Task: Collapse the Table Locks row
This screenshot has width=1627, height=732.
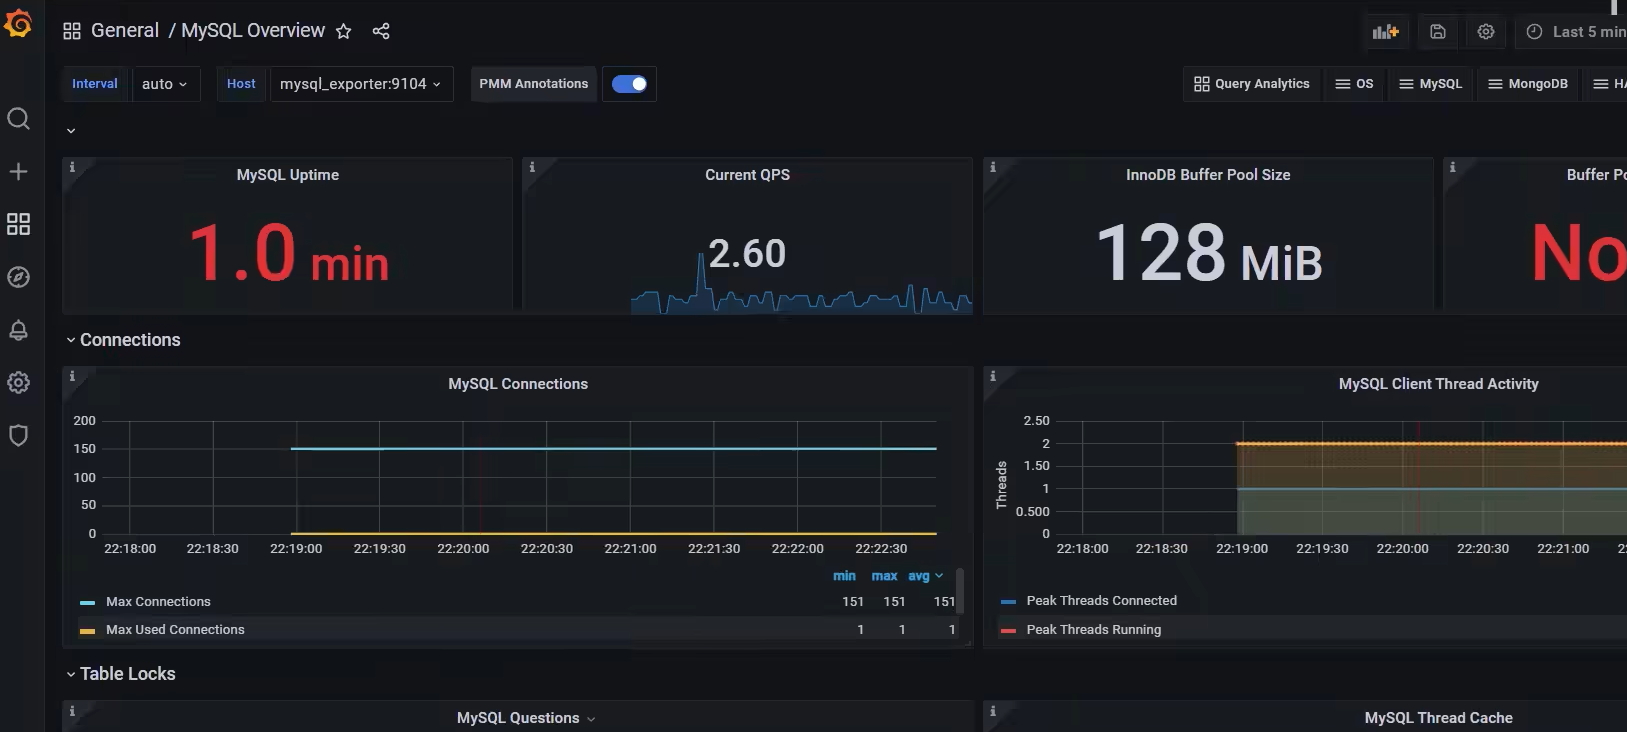Action: [120, 674]
